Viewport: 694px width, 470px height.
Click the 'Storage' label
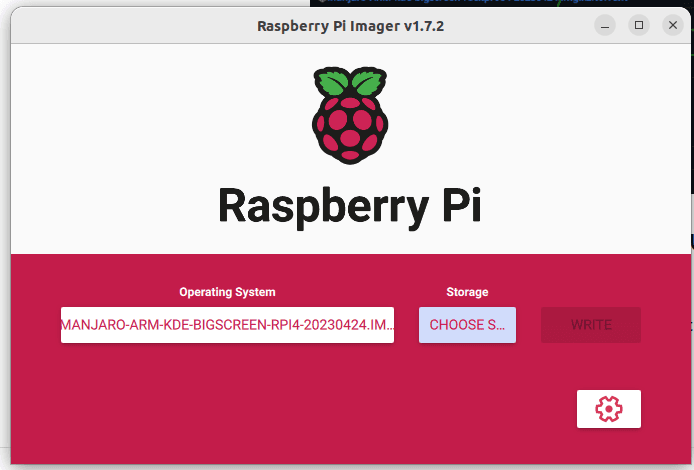point(467,292)
